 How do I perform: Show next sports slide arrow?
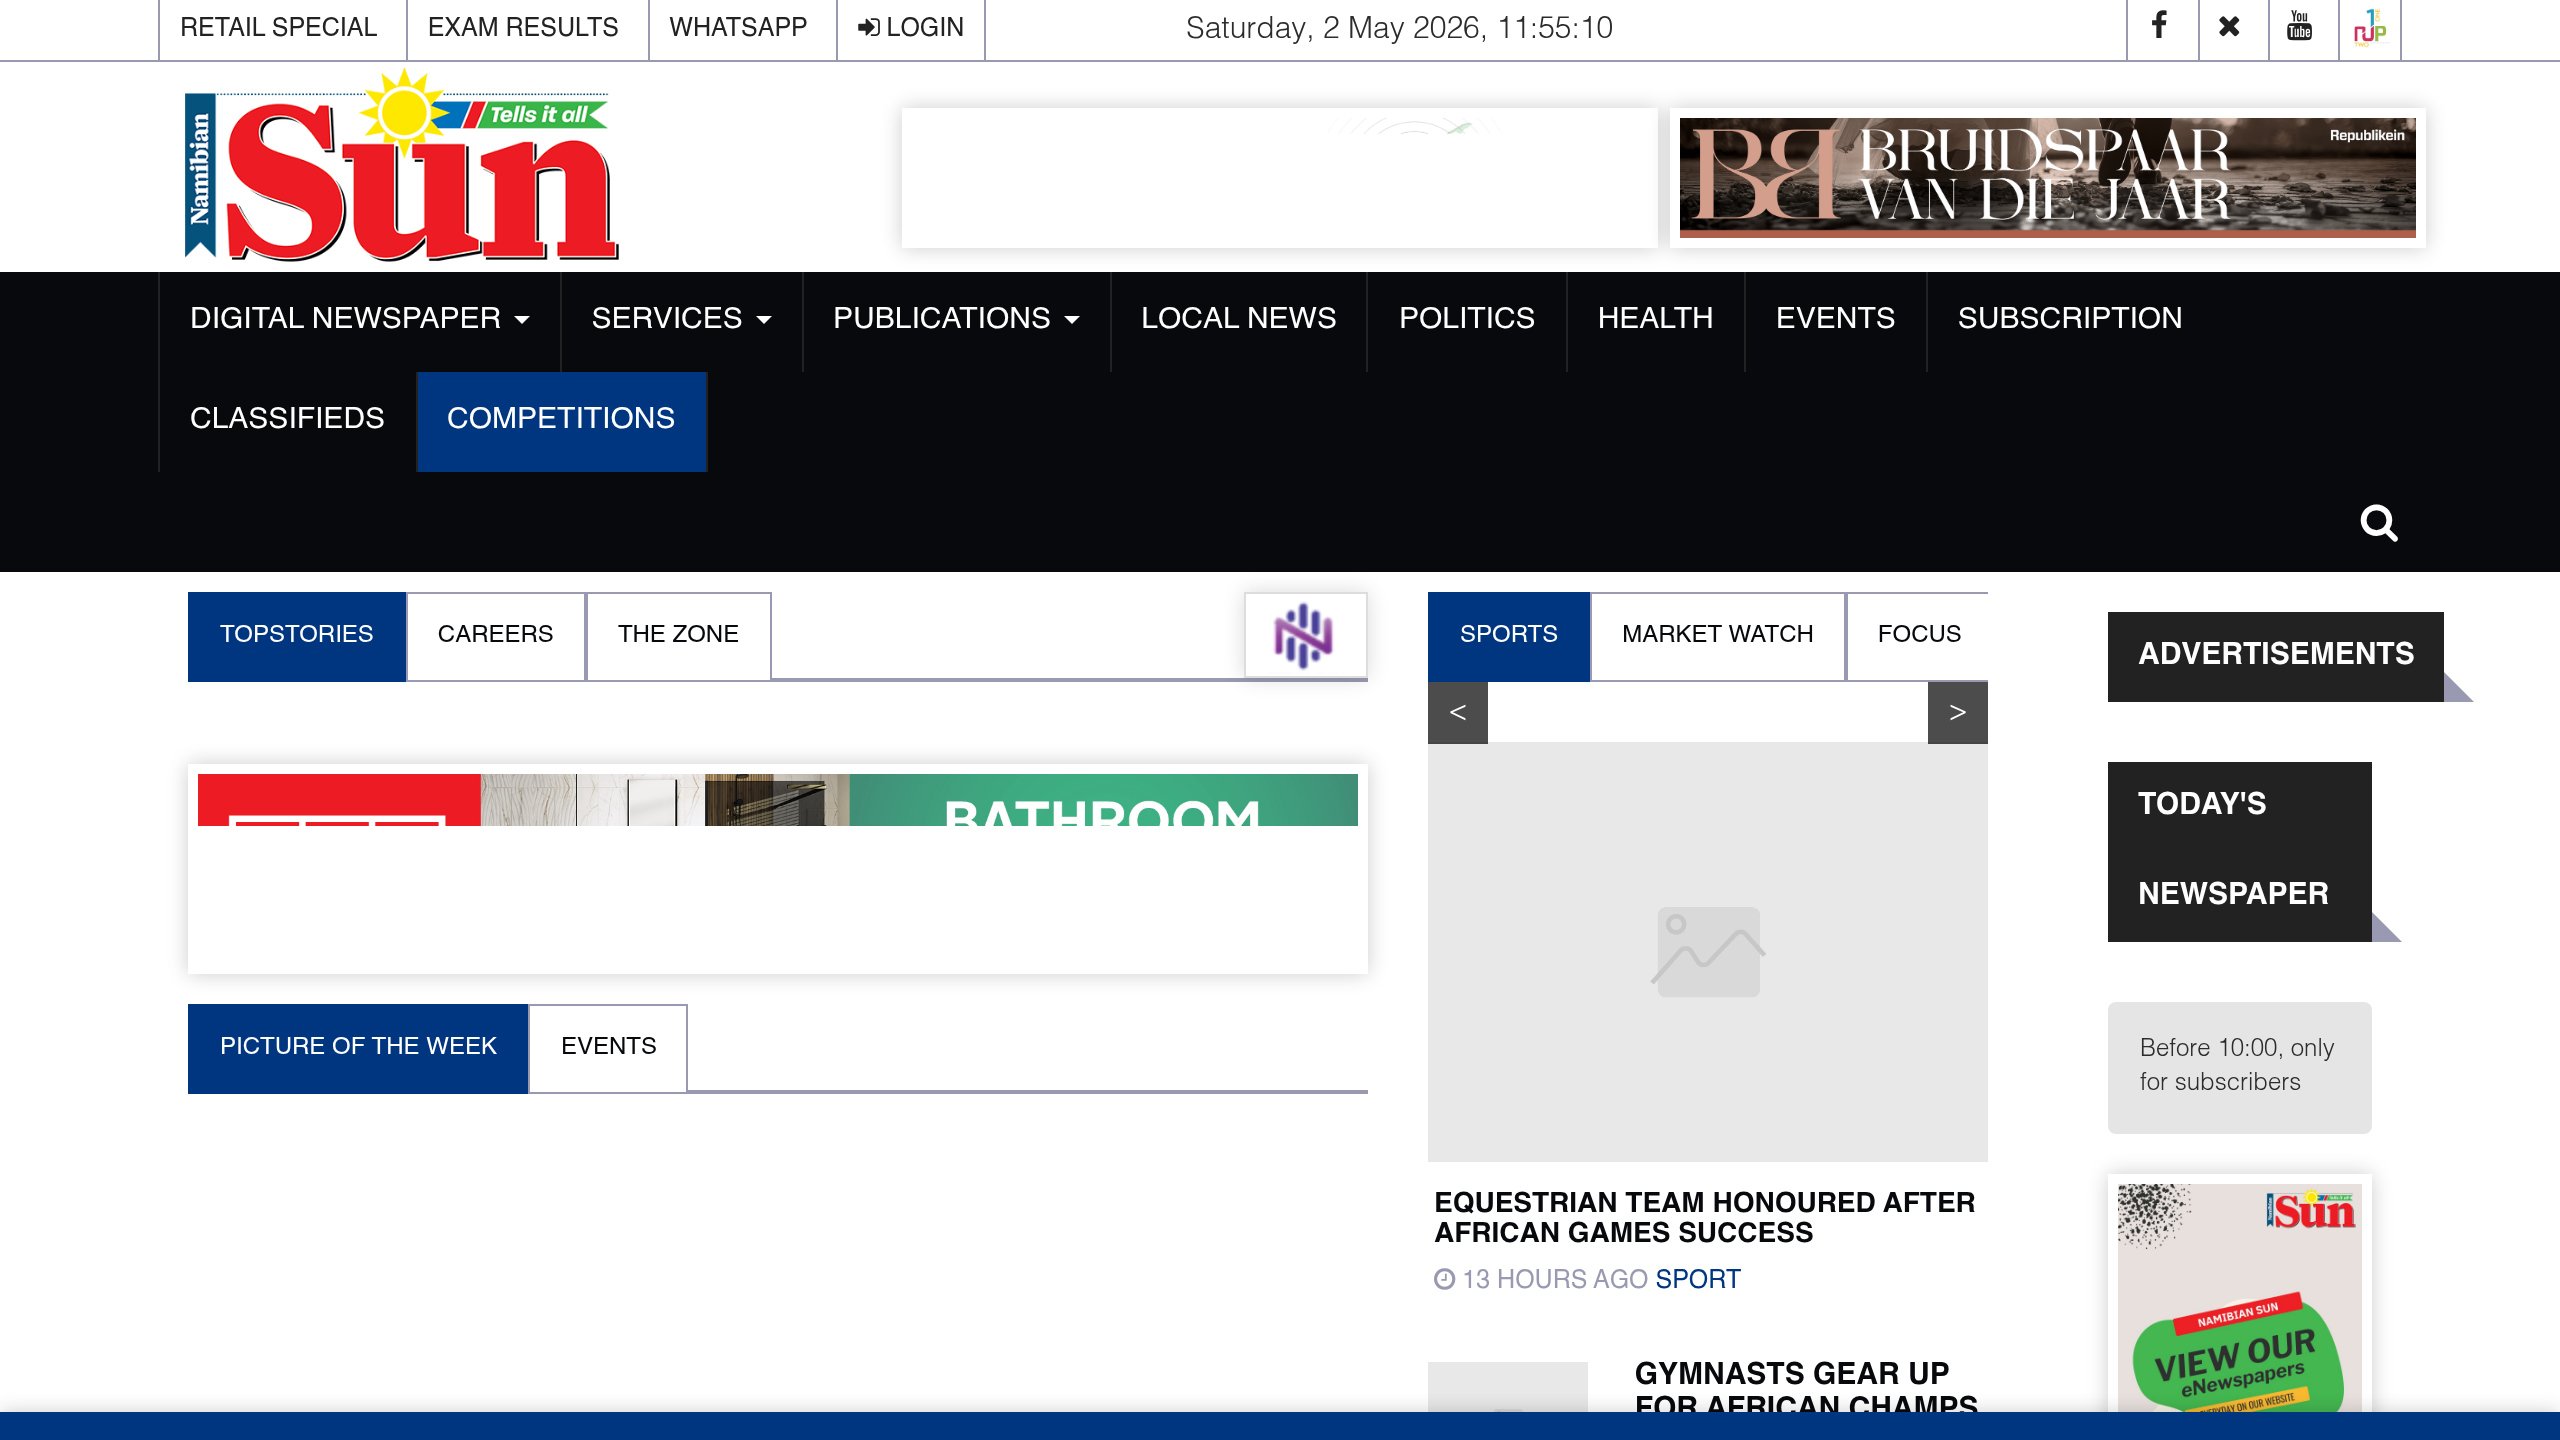click(x=1957, y=713)
